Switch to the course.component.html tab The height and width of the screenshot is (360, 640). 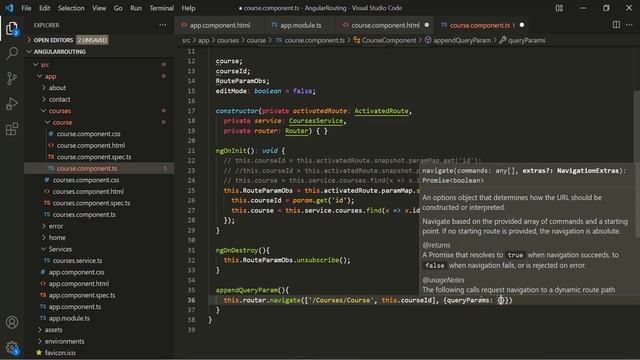[385, 25]
